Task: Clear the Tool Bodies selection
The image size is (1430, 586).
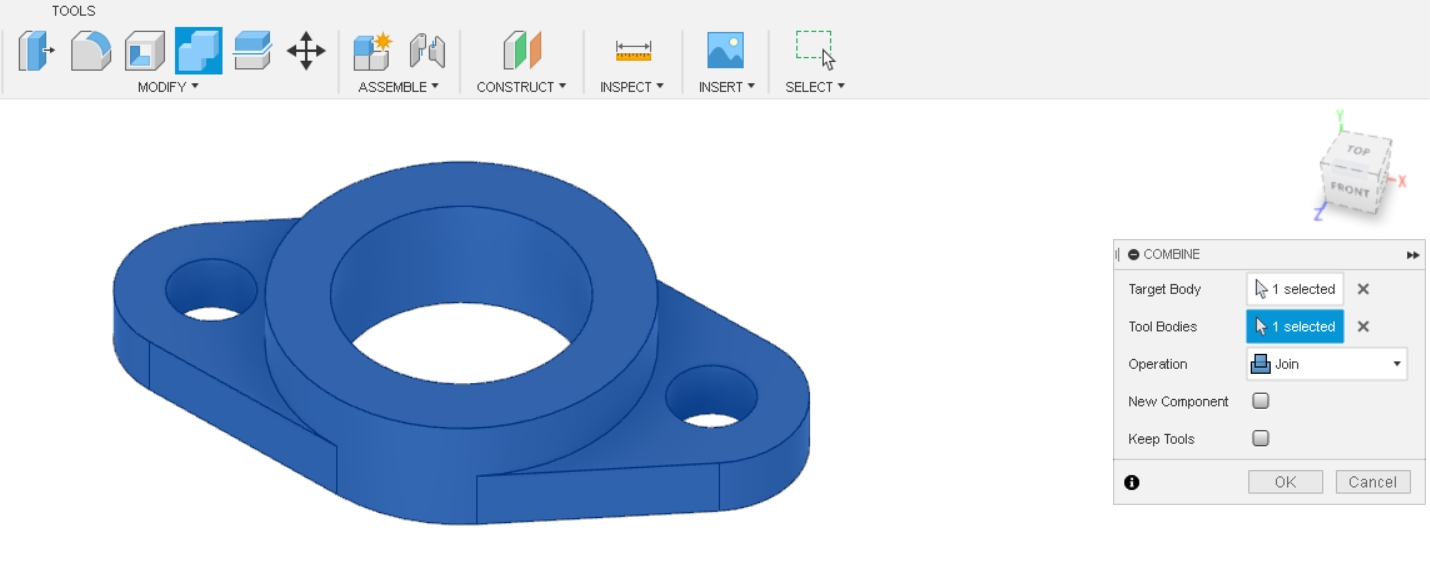Action: 1363,326
